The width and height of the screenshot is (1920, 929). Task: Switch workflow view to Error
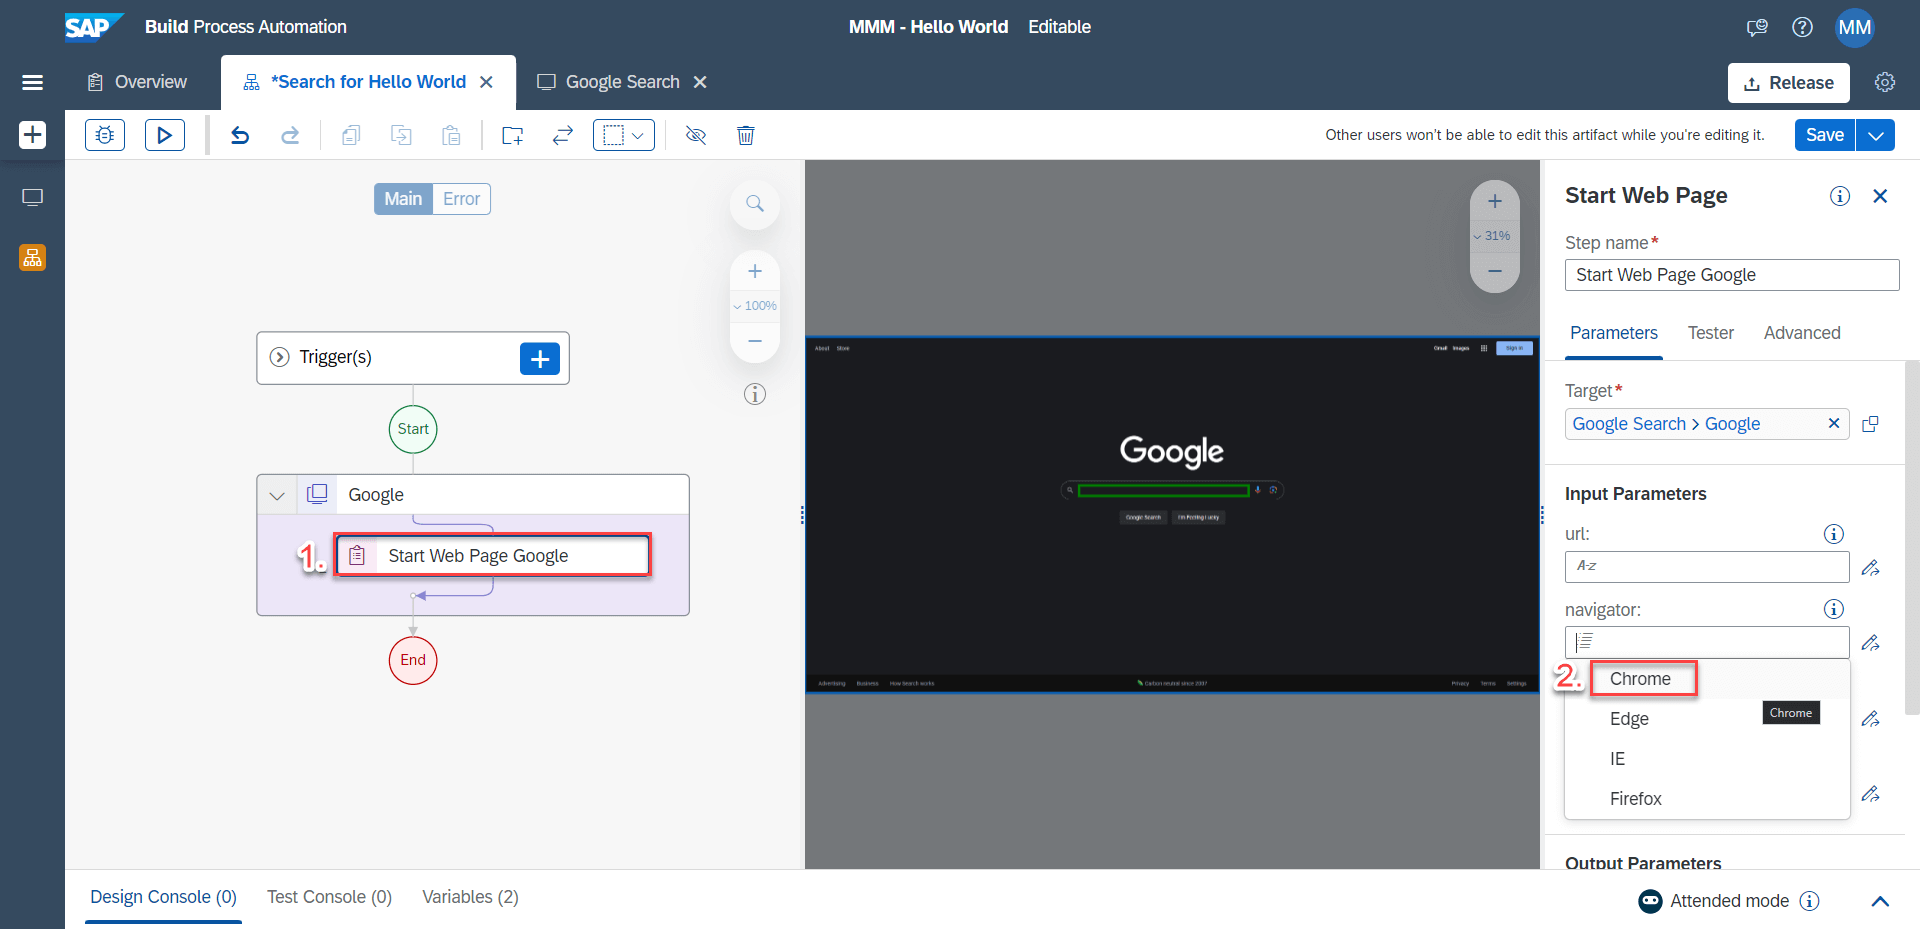(x=461, y=199)
